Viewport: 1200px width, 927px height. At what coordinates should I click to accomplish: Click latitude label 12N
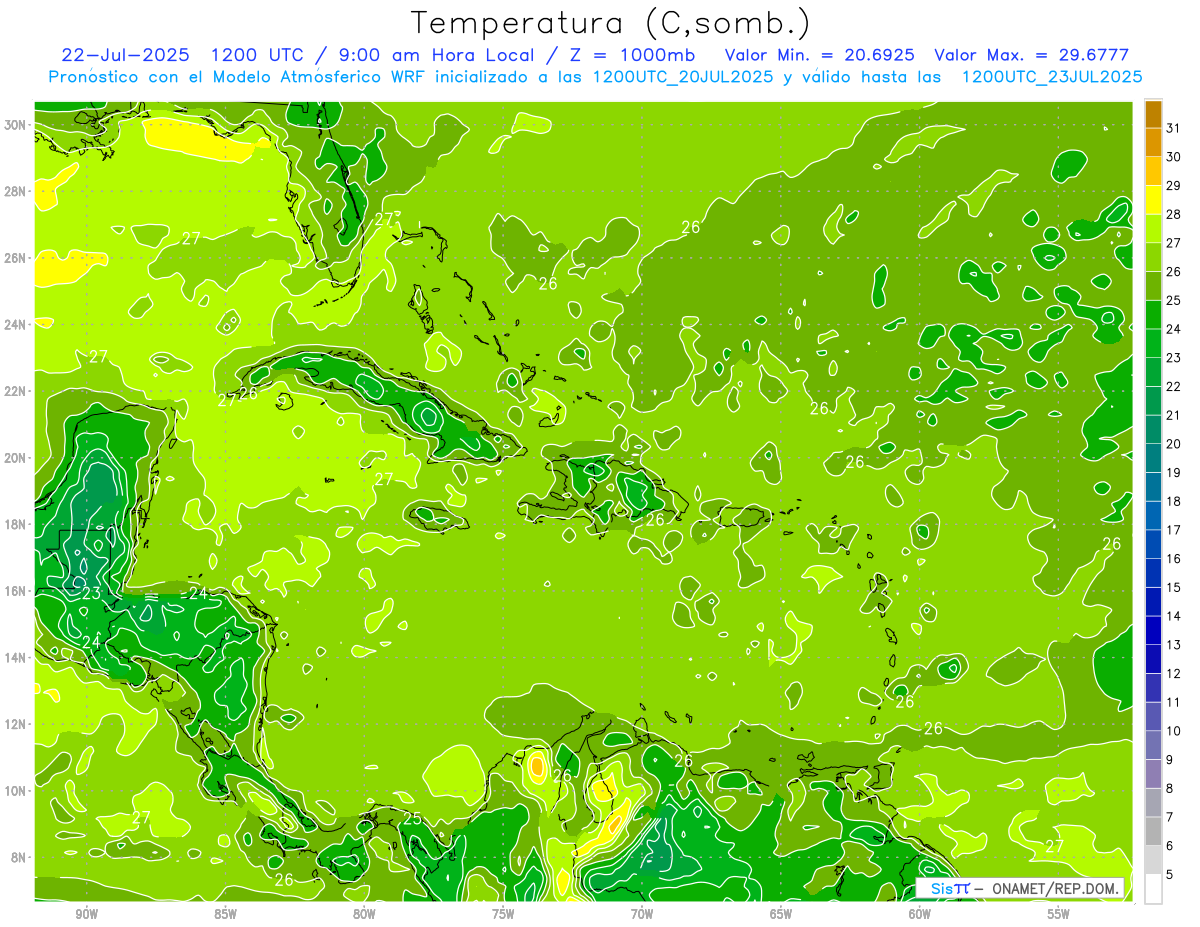click(x=15, y=724)
